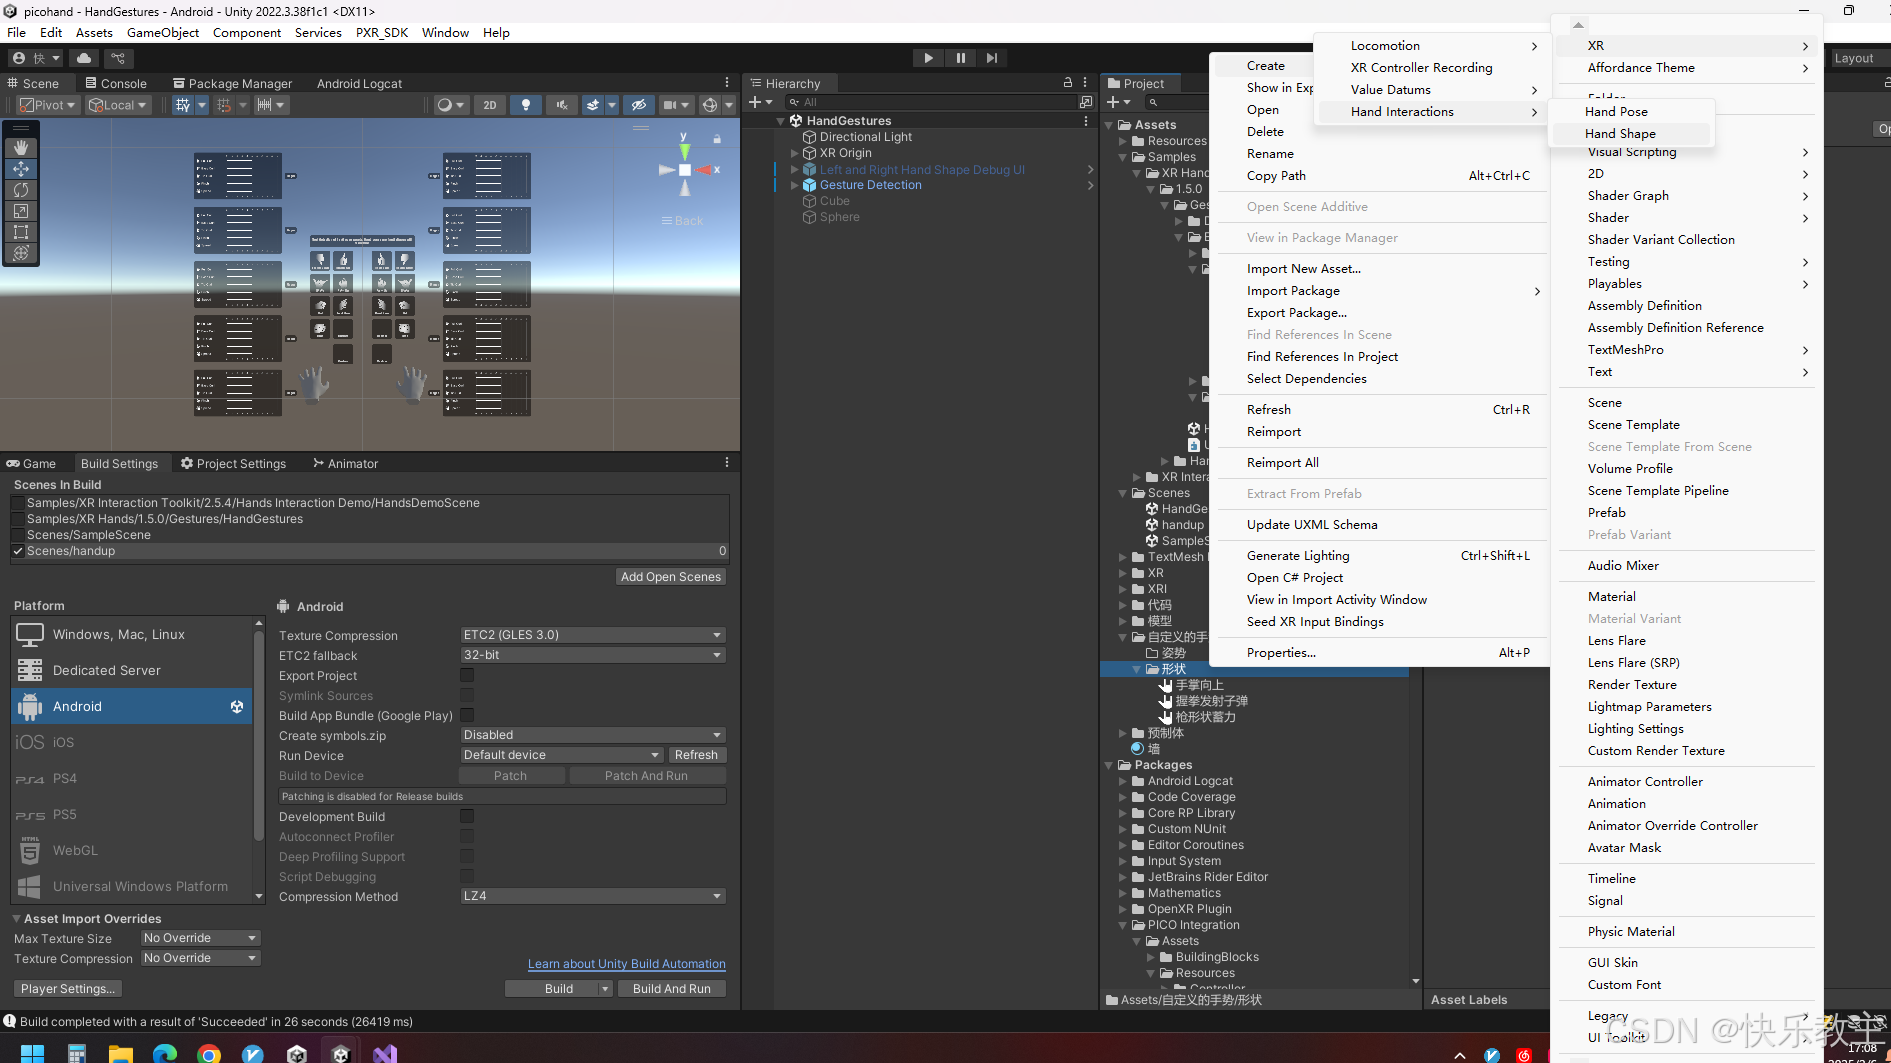1891x1063 pixels.
Task: Click the Build button
Action: coord(559,989)
